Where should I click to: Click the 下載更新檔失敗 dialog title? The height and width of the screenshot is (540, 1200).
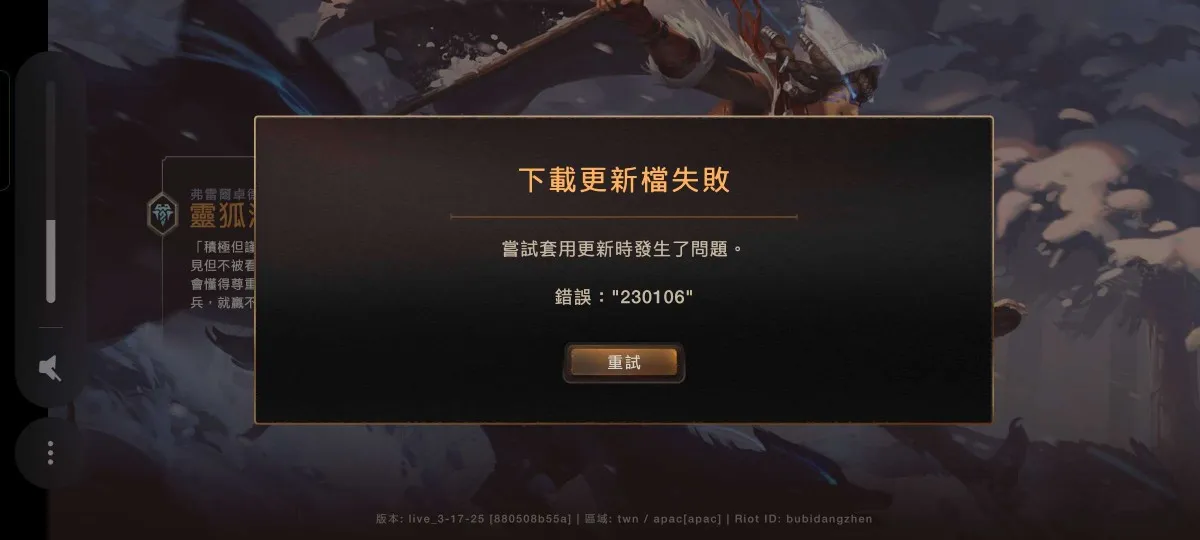624,180
